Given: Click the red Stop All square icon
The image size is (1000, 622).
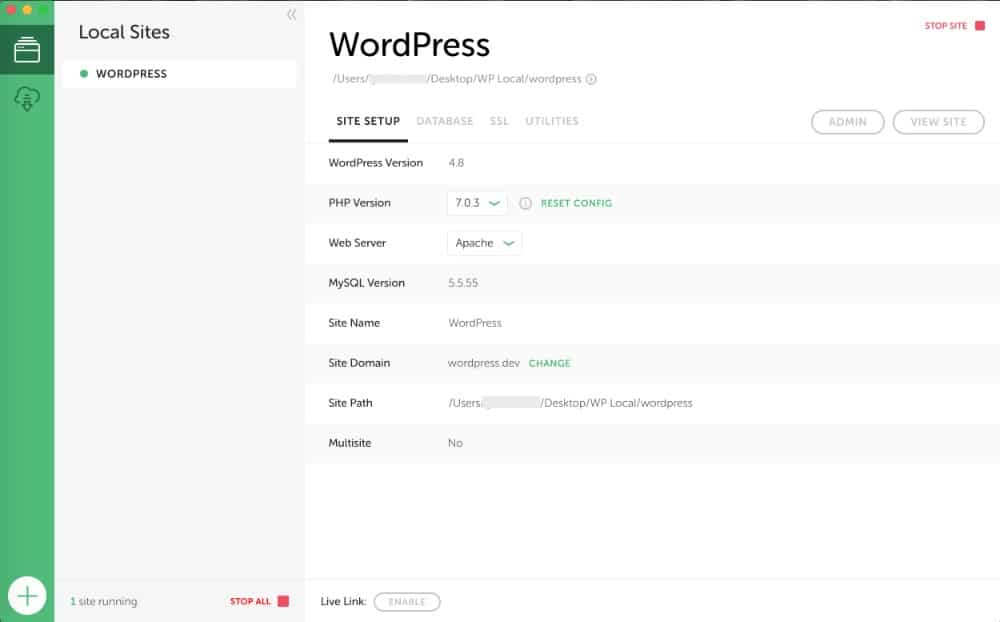Looking at the screenshot, I should click(283, 601).
